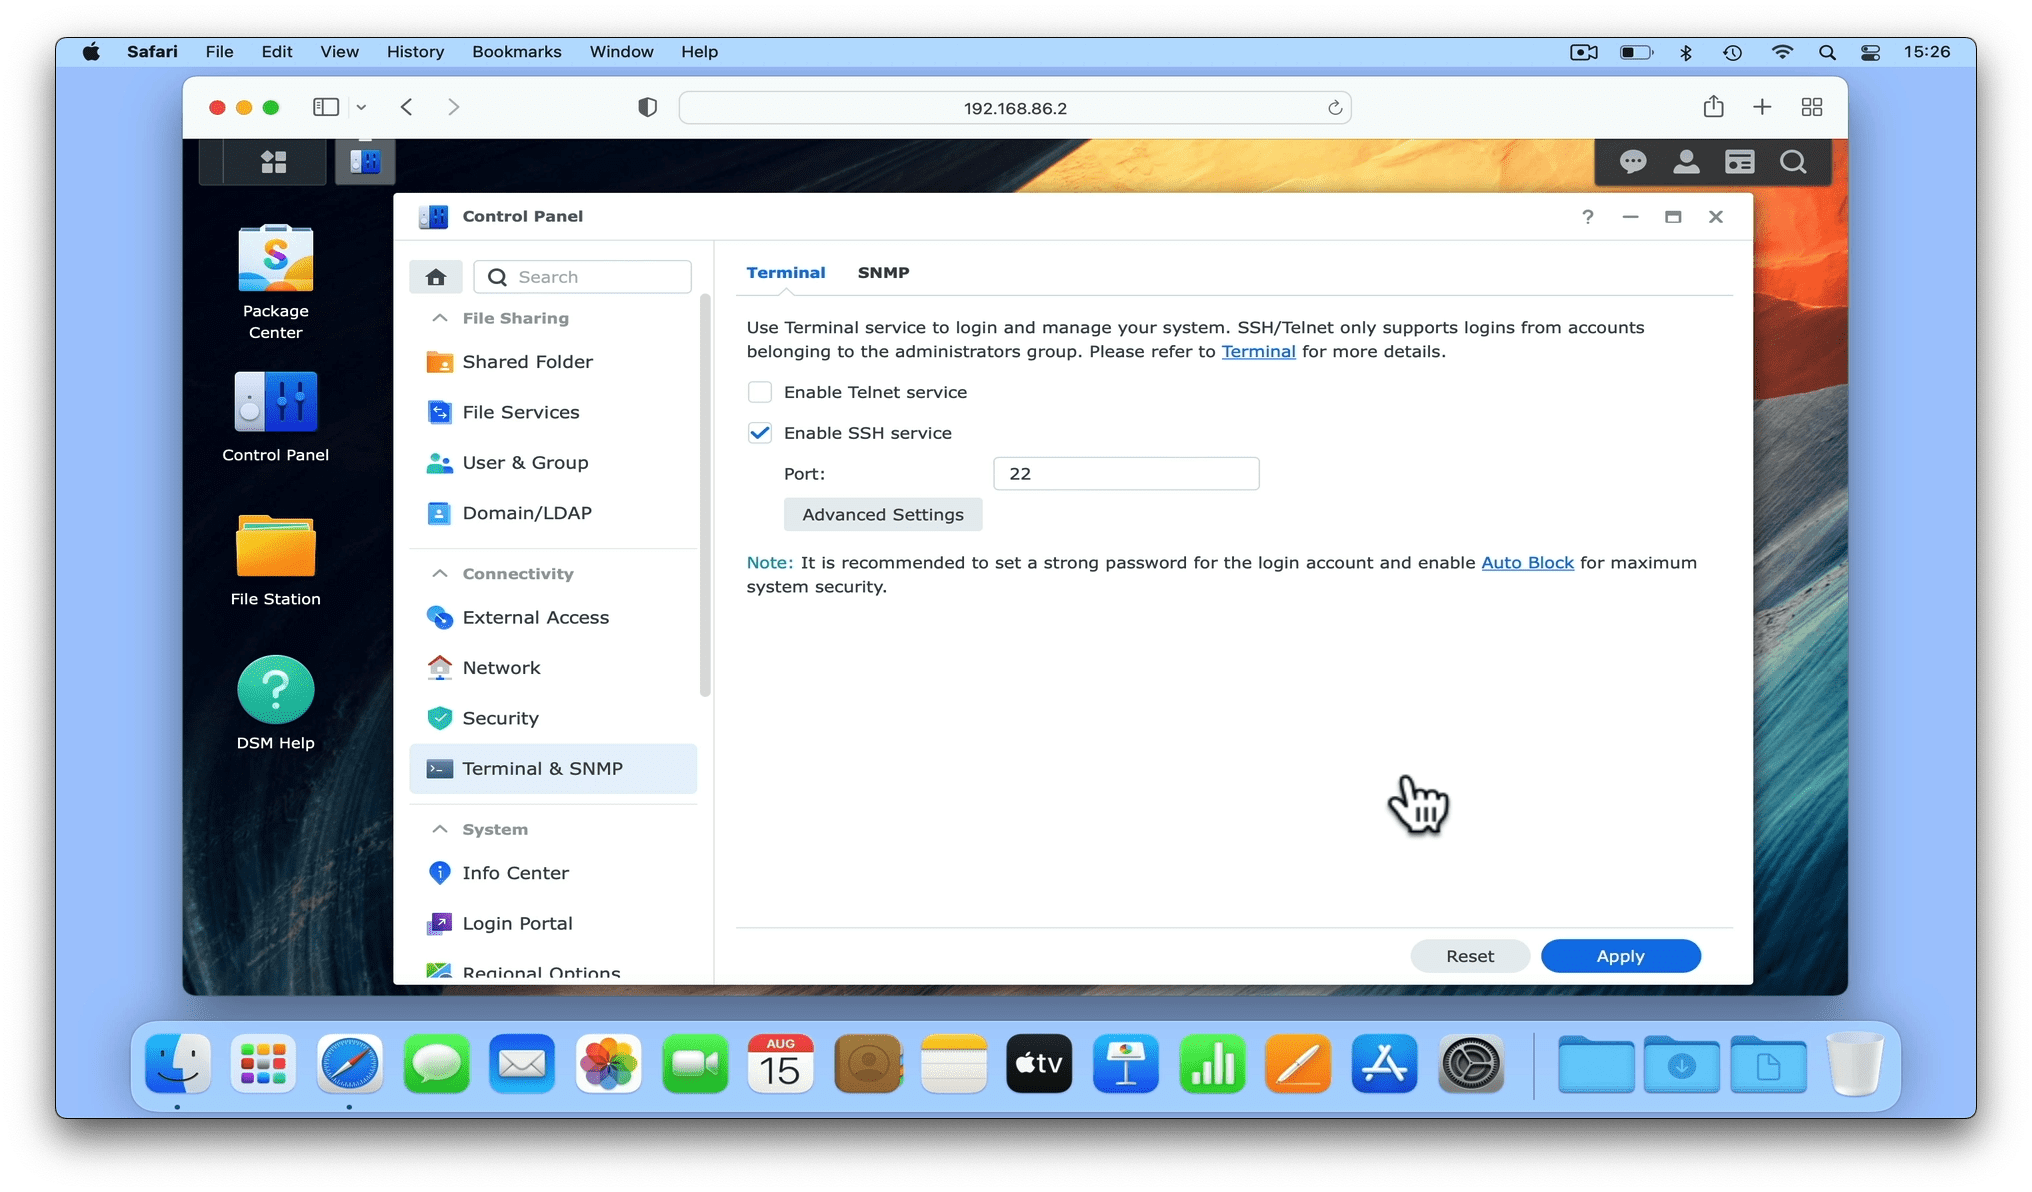Open Control Panel desktop icon
The width and height of the screenshot is (2032, 1192).
point(275,417)
